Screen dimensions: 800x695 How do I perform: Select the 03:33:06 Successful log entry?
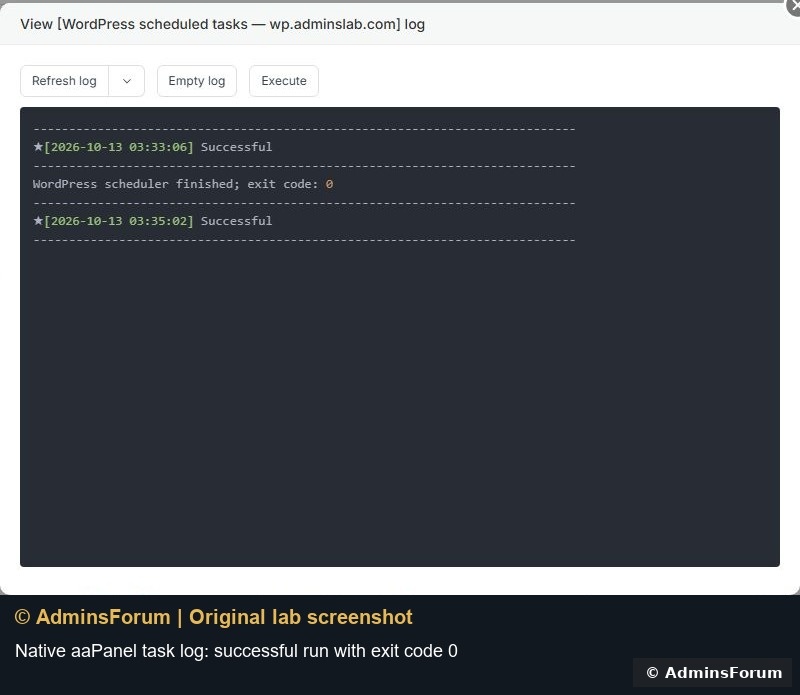[x=153, y=147]
